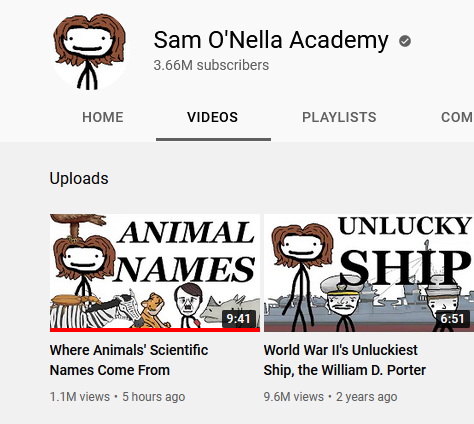
Task: Select the VIDEOS tab
Action: click(213, 117)
